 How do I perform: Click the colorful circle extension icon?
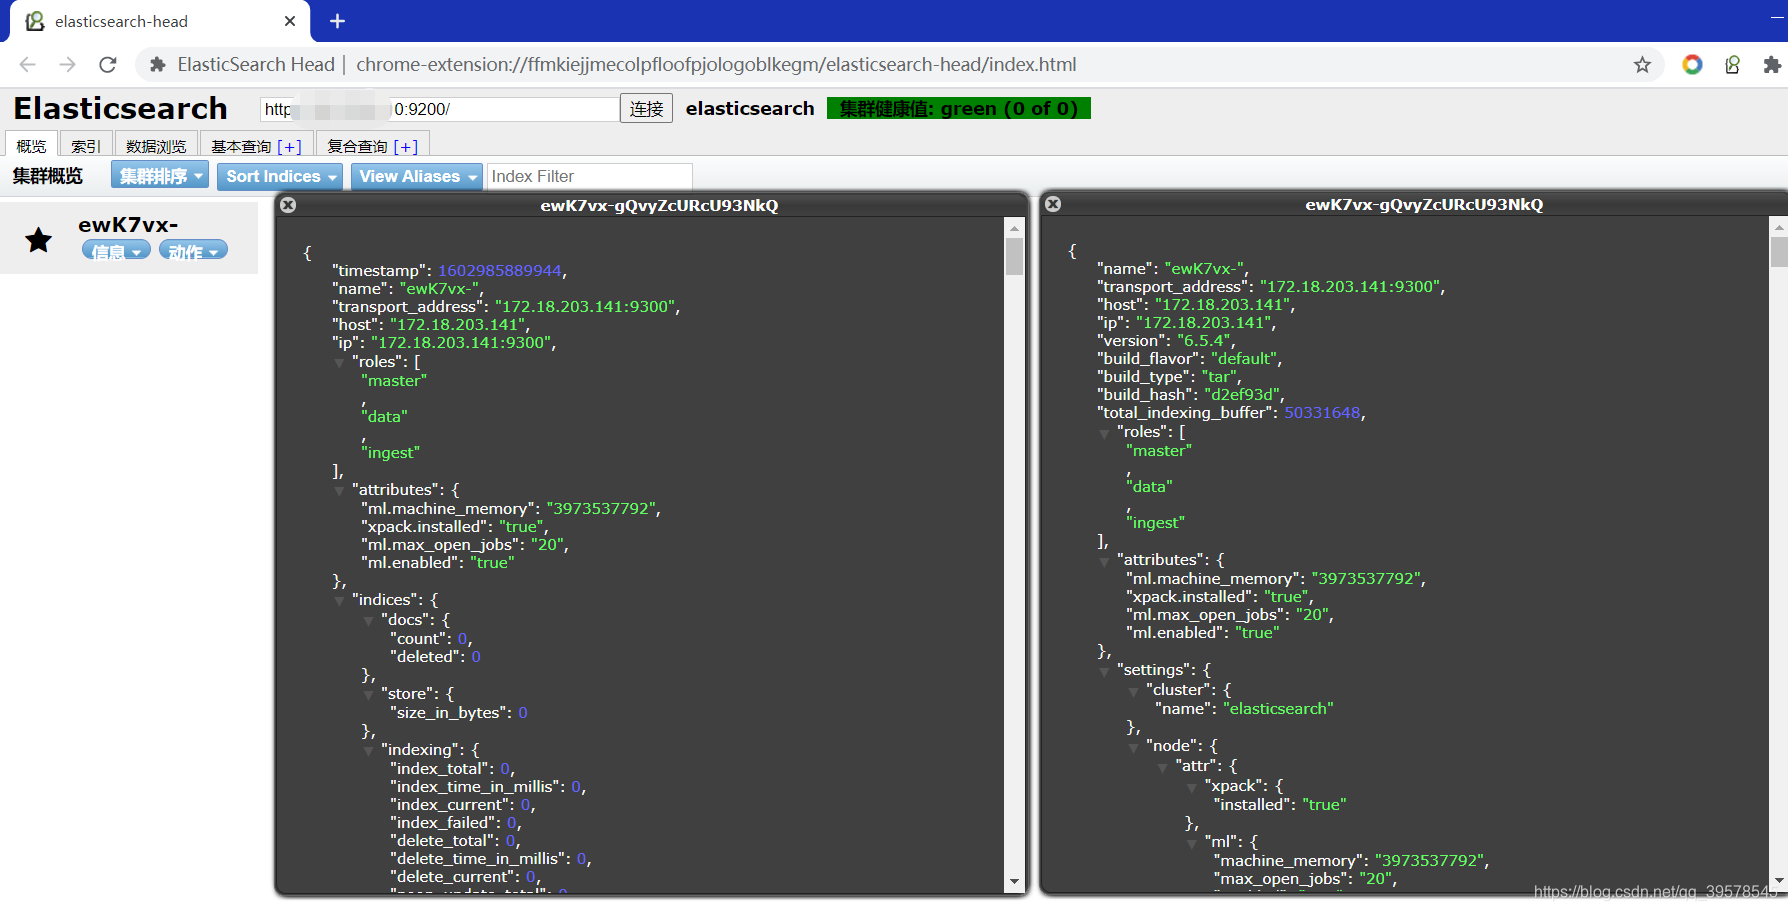1692,65
